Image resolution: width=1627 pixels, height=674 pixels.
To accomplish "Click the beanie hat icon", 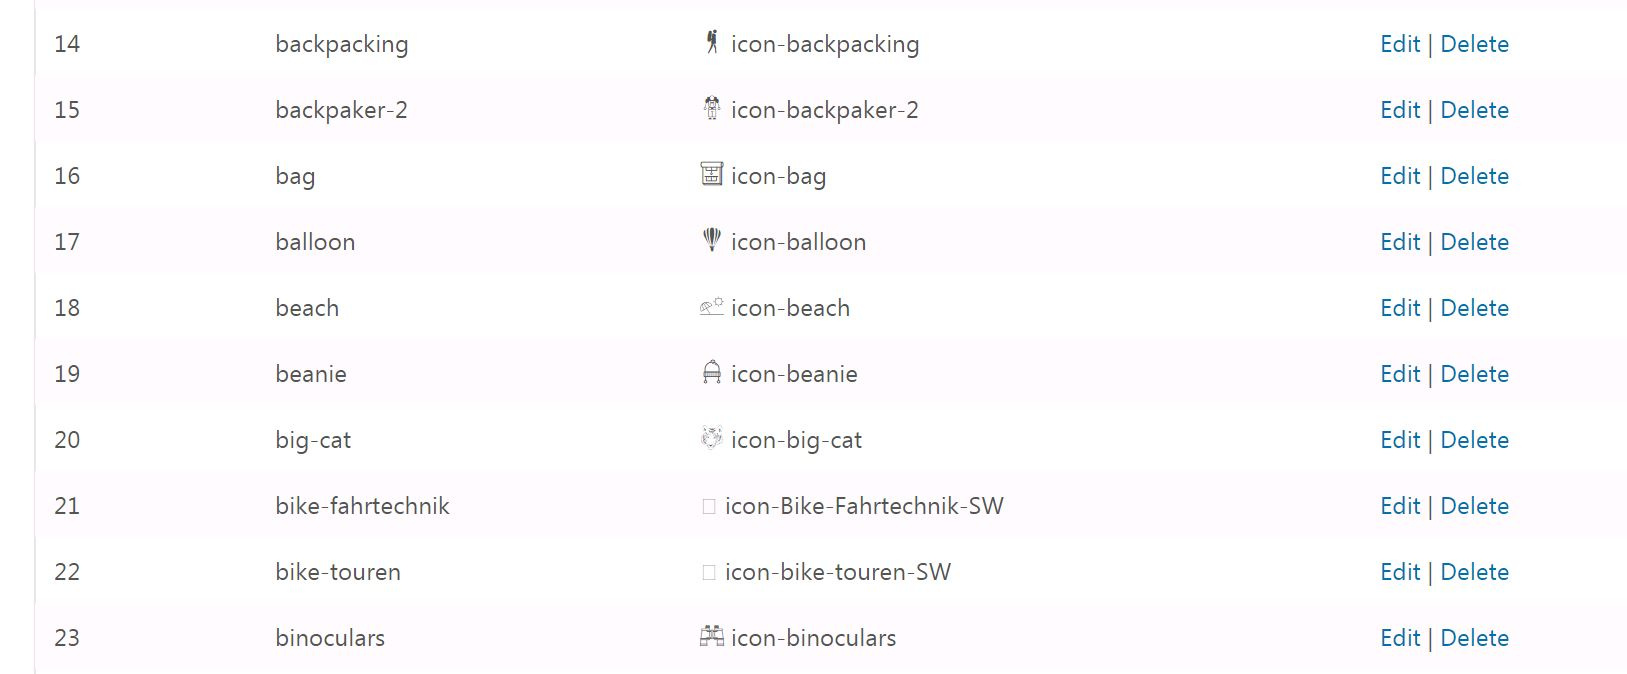I will coord(711,372).
